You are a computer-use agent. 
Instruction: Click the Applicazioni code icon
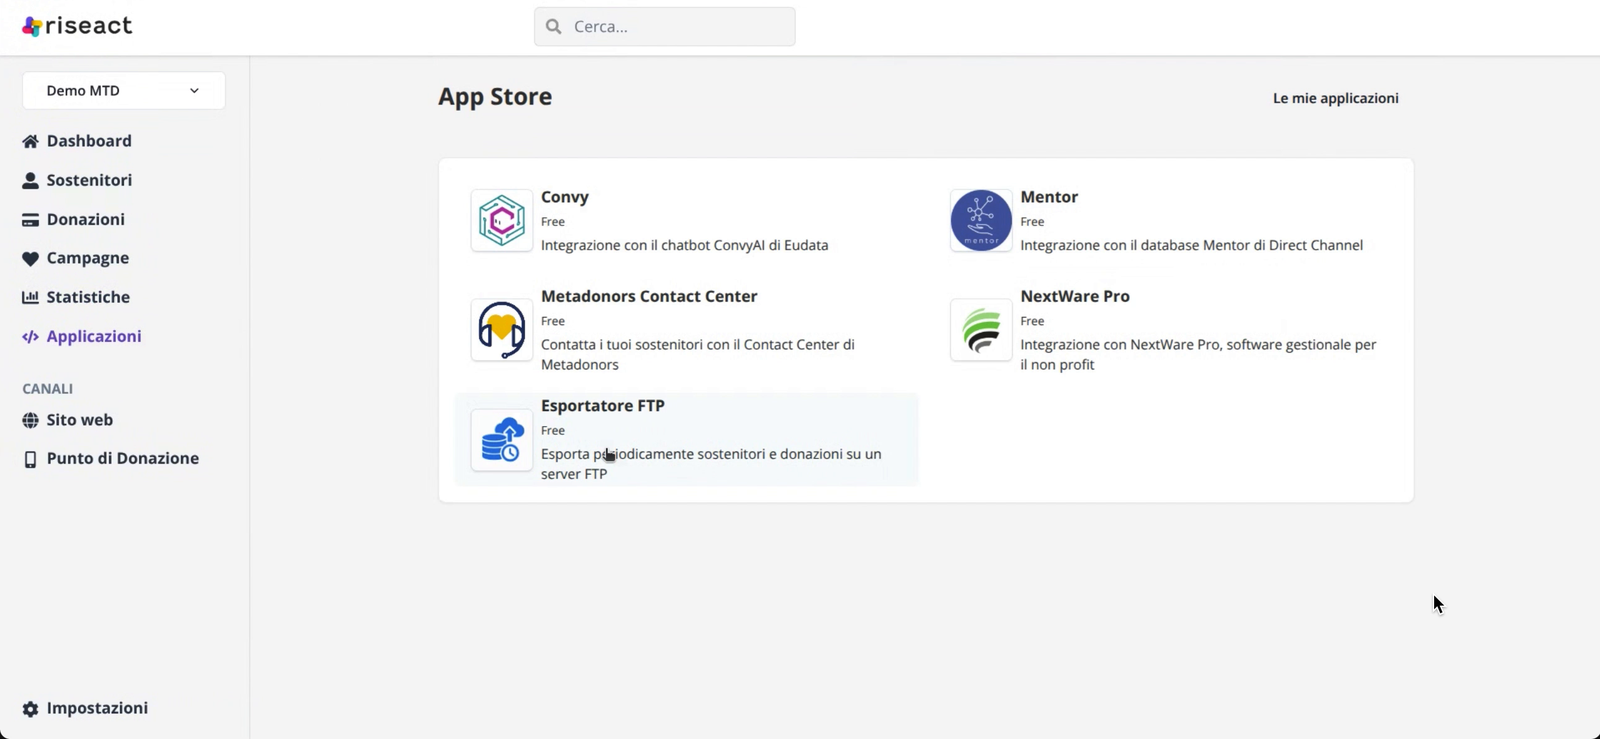(30, 337)
